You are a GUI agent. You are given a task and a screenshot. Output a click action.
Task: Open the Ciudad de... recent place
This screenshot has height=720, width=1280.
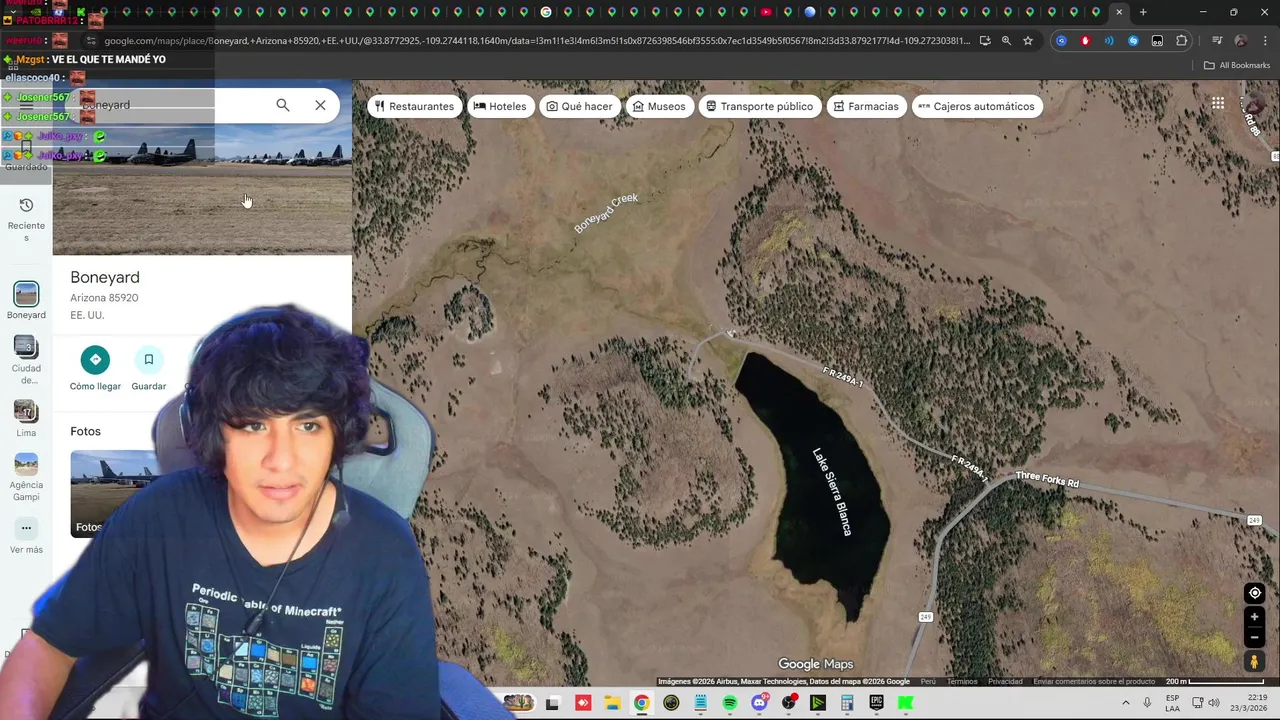26,360
